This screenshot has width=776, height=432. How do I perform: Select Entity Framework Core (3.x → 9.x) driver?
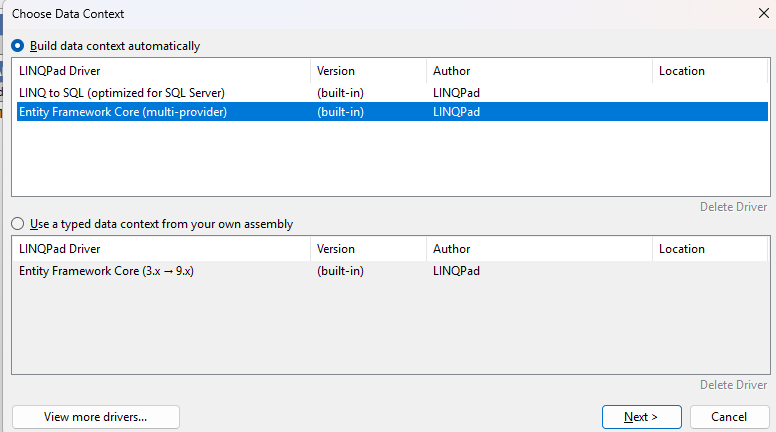click(106, 271)
